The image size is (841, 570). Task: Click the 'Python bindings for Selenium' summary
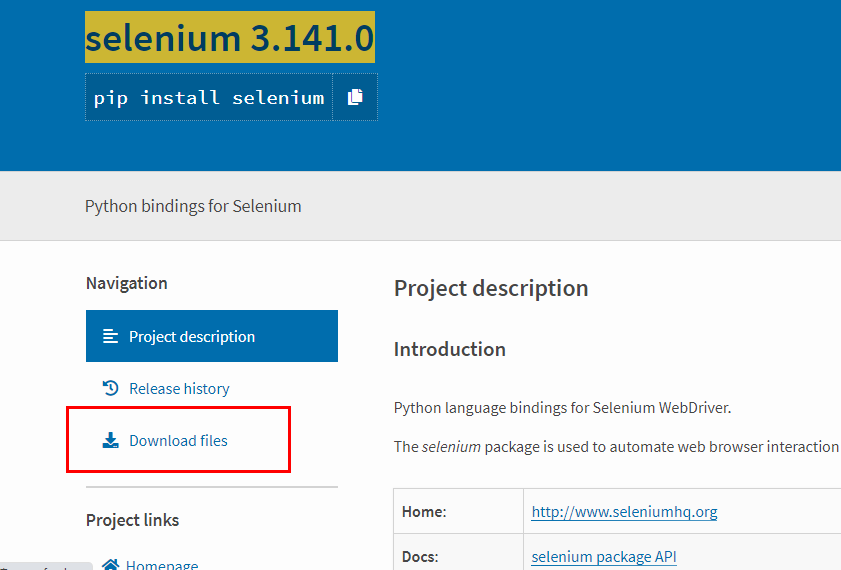193,206
